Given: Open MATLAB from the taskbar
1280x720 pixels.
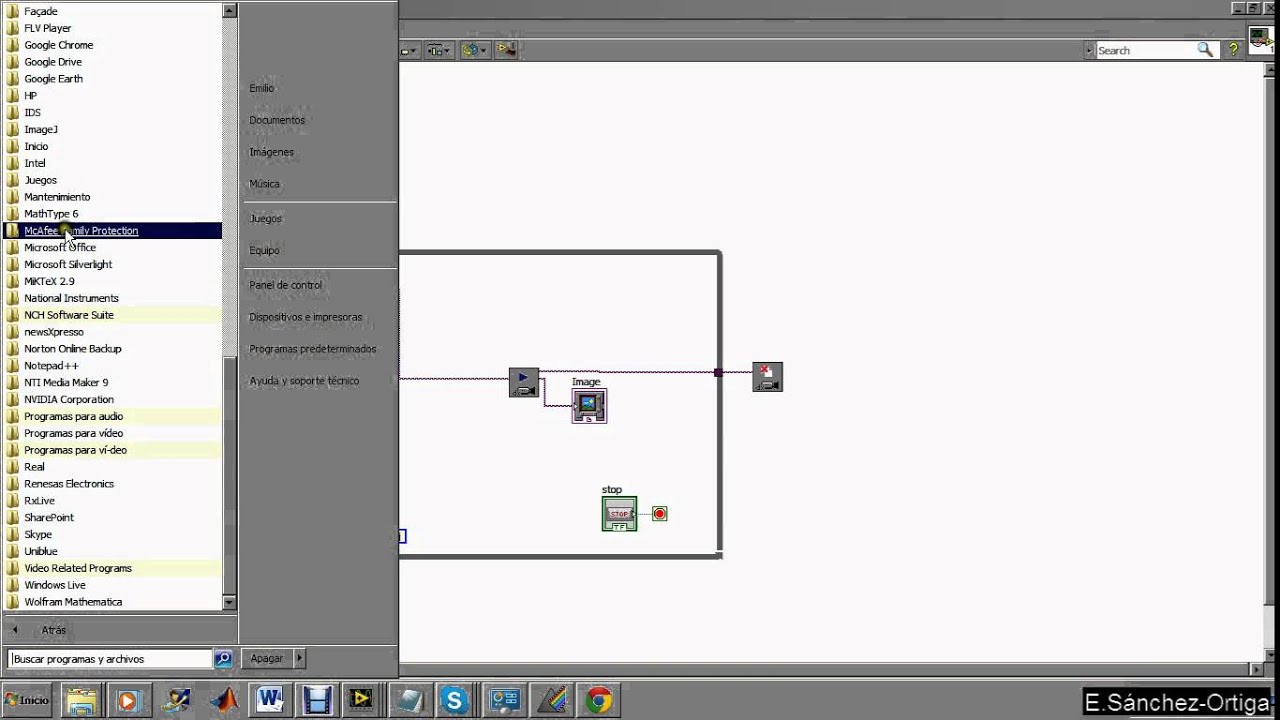Looking at the screenshot, I should click(224, 700).
